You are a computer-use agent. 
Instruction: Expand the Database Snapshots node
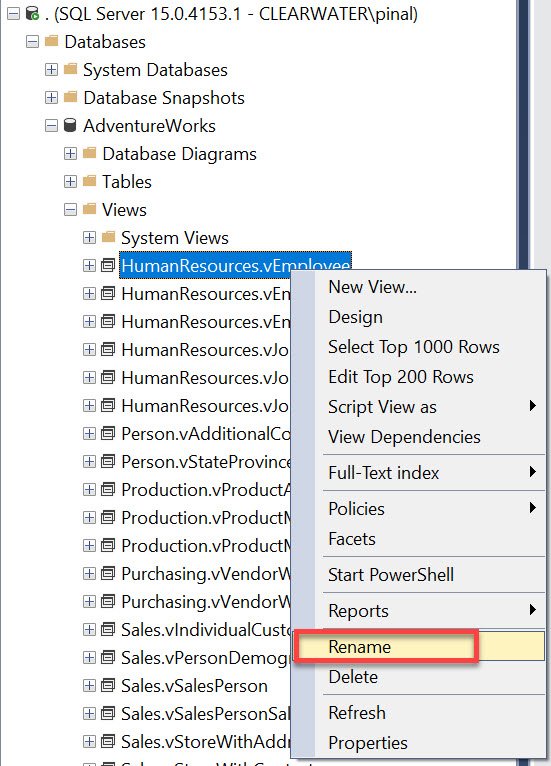[51, 97]
